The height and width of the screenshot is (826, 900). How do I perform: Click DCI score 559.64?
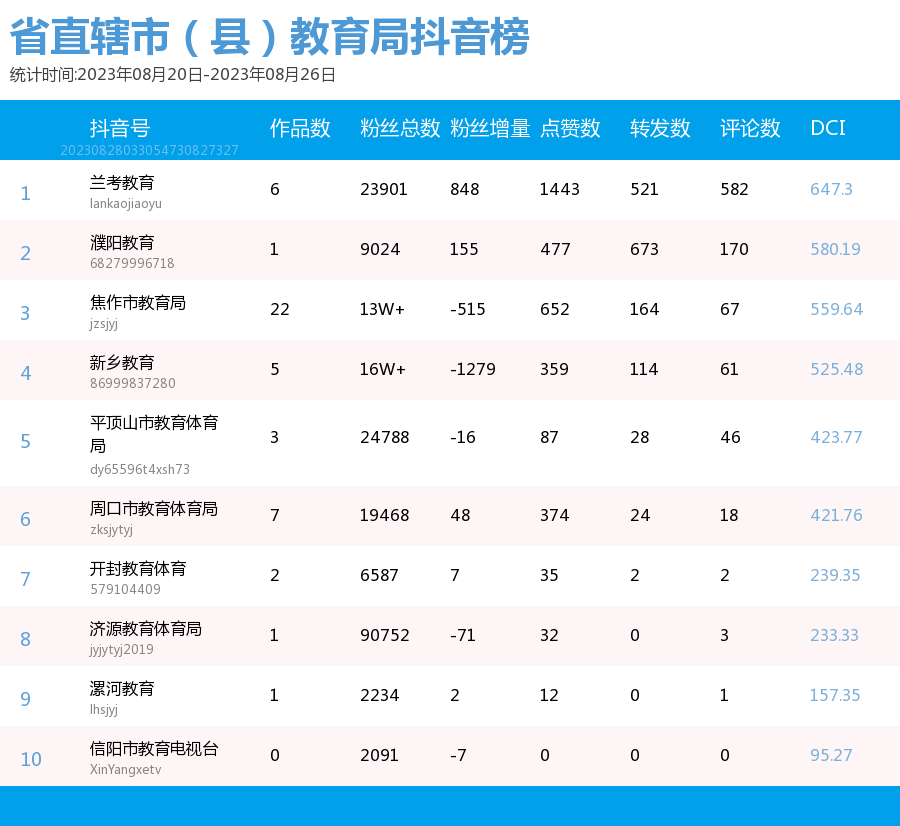pos(836,309)
